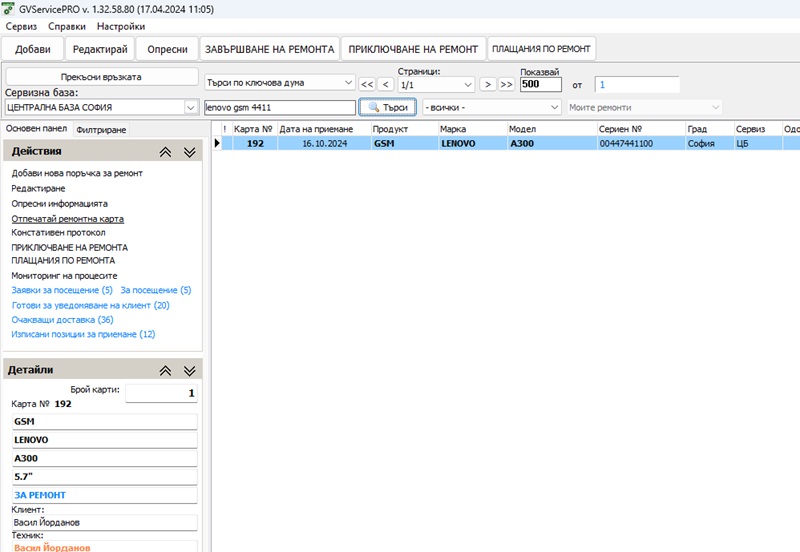Screen dimensions: 800x552
Task: Go to first page with << button
Action: coord(367,84)
